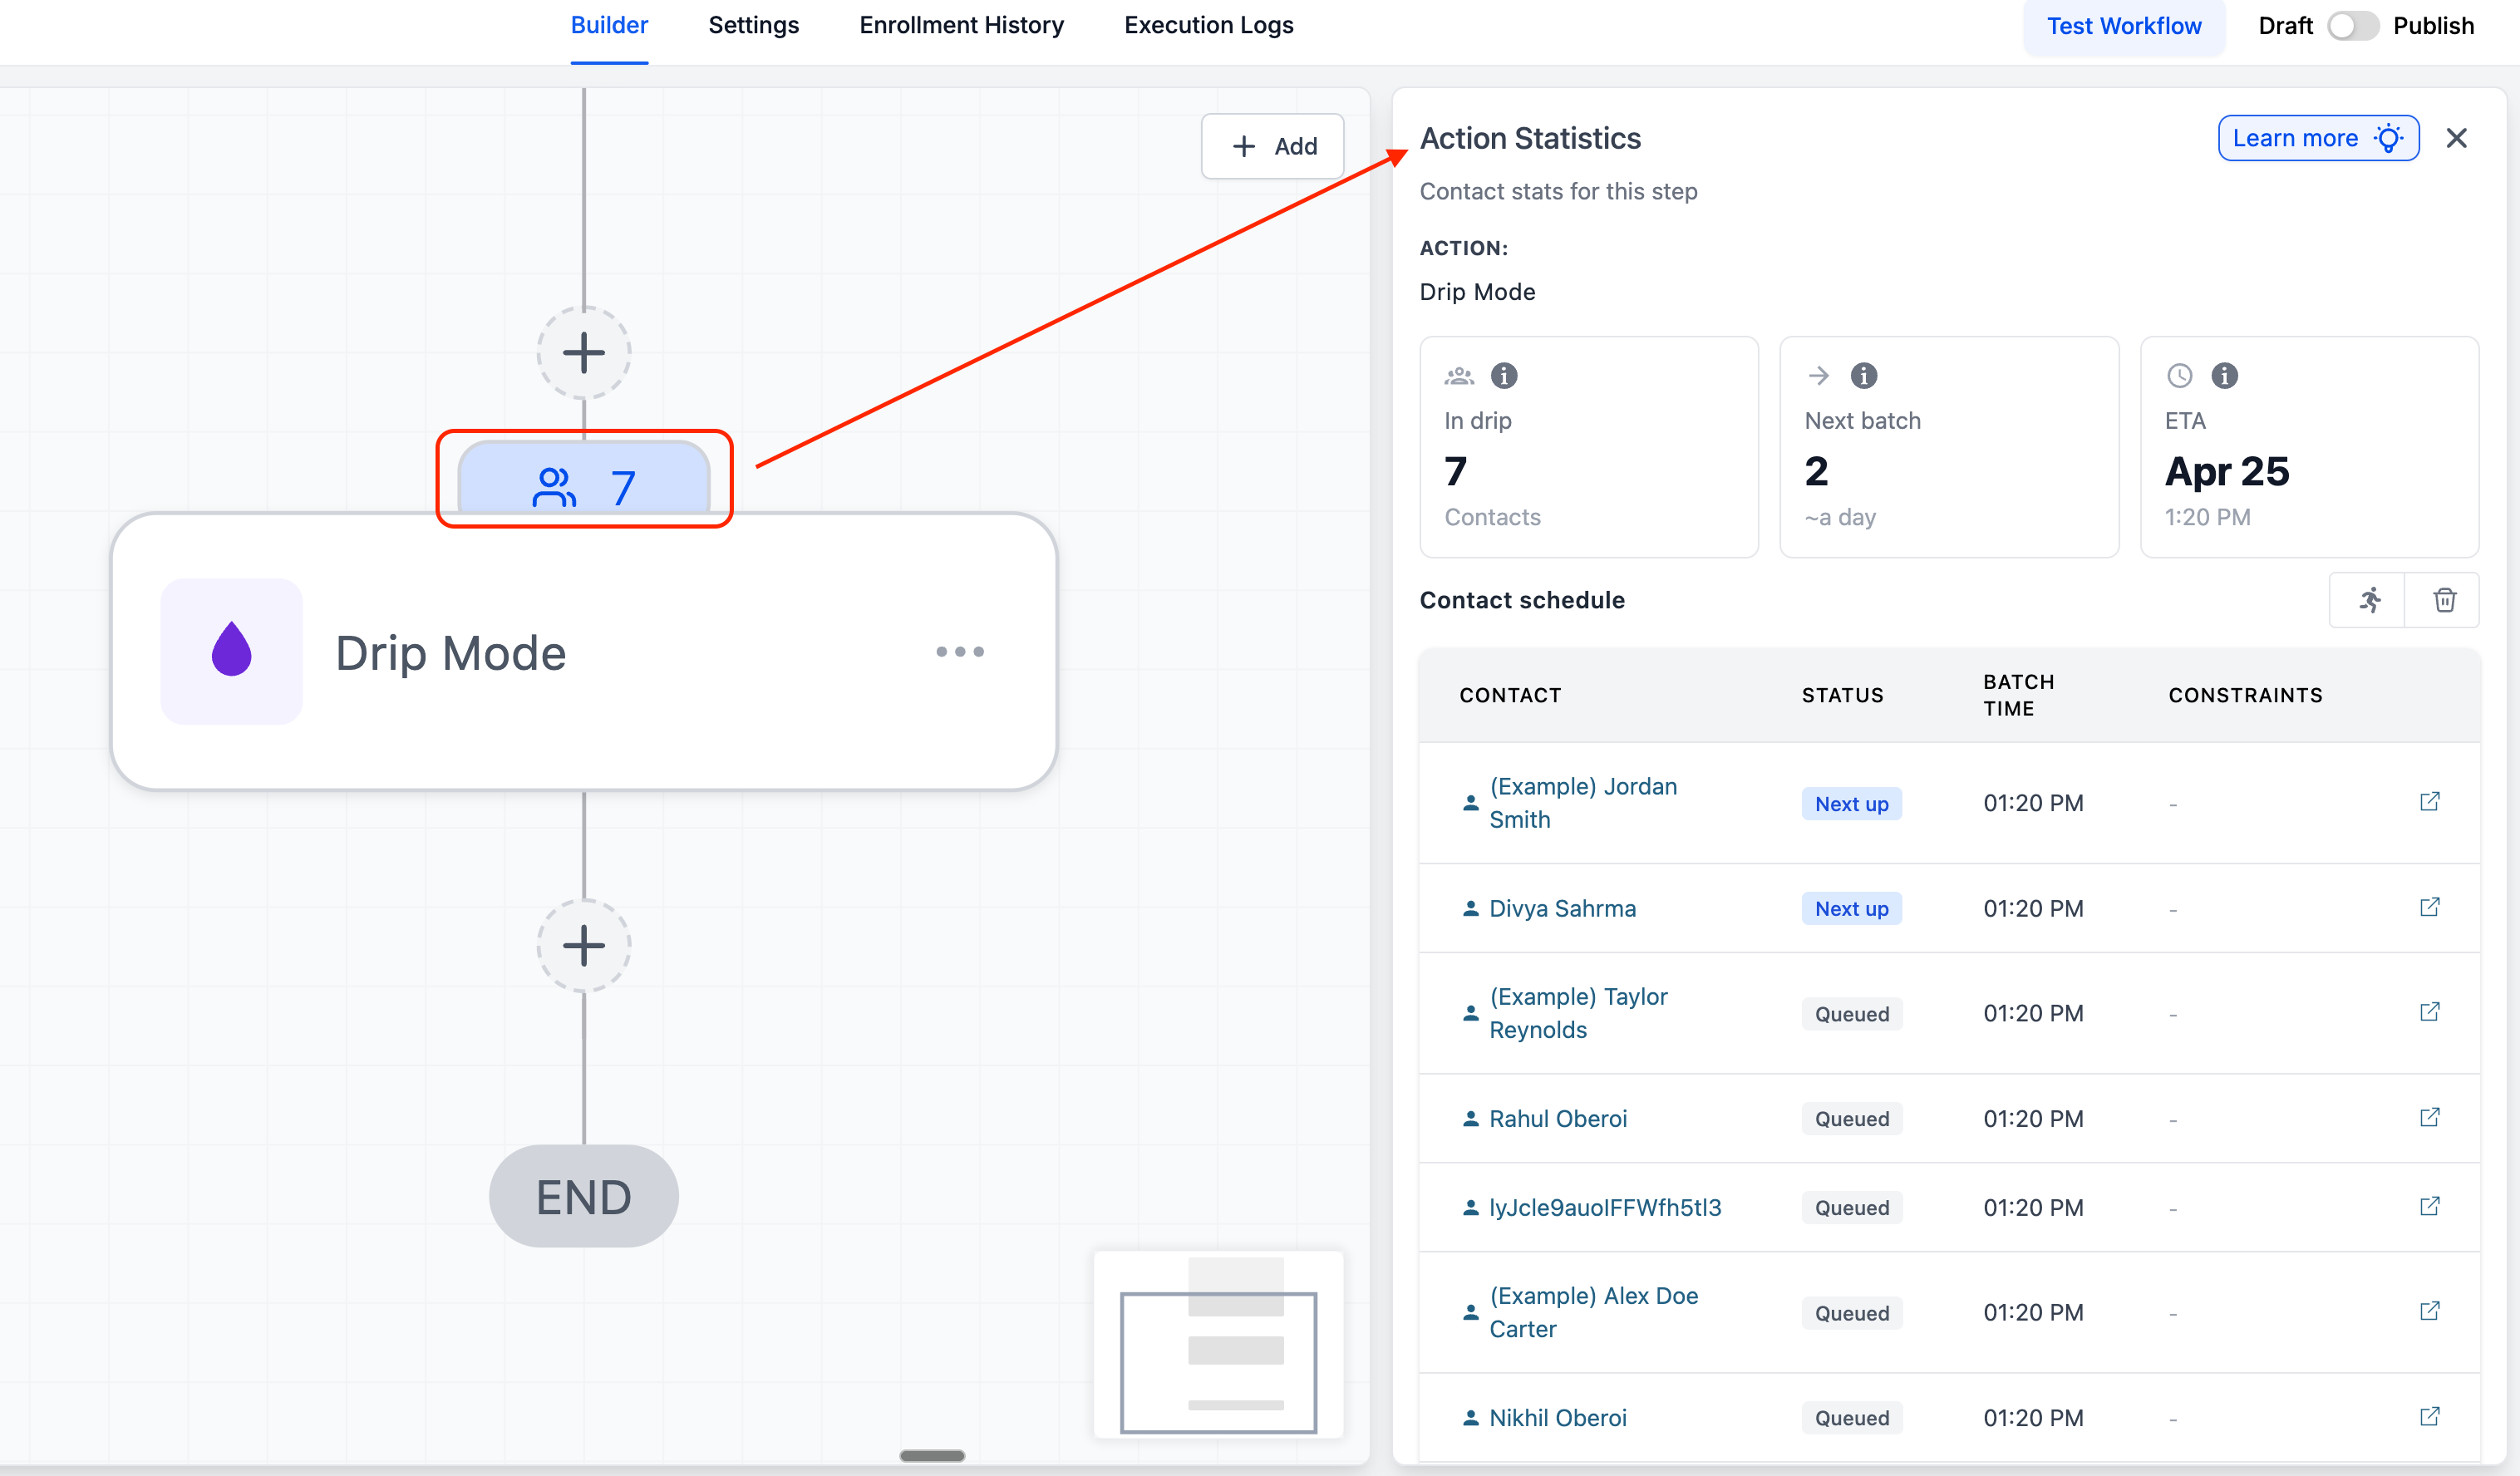The image size is (2520, 1476).
Task: Open the Execution Logs tab
Action: click(1208, 26)
